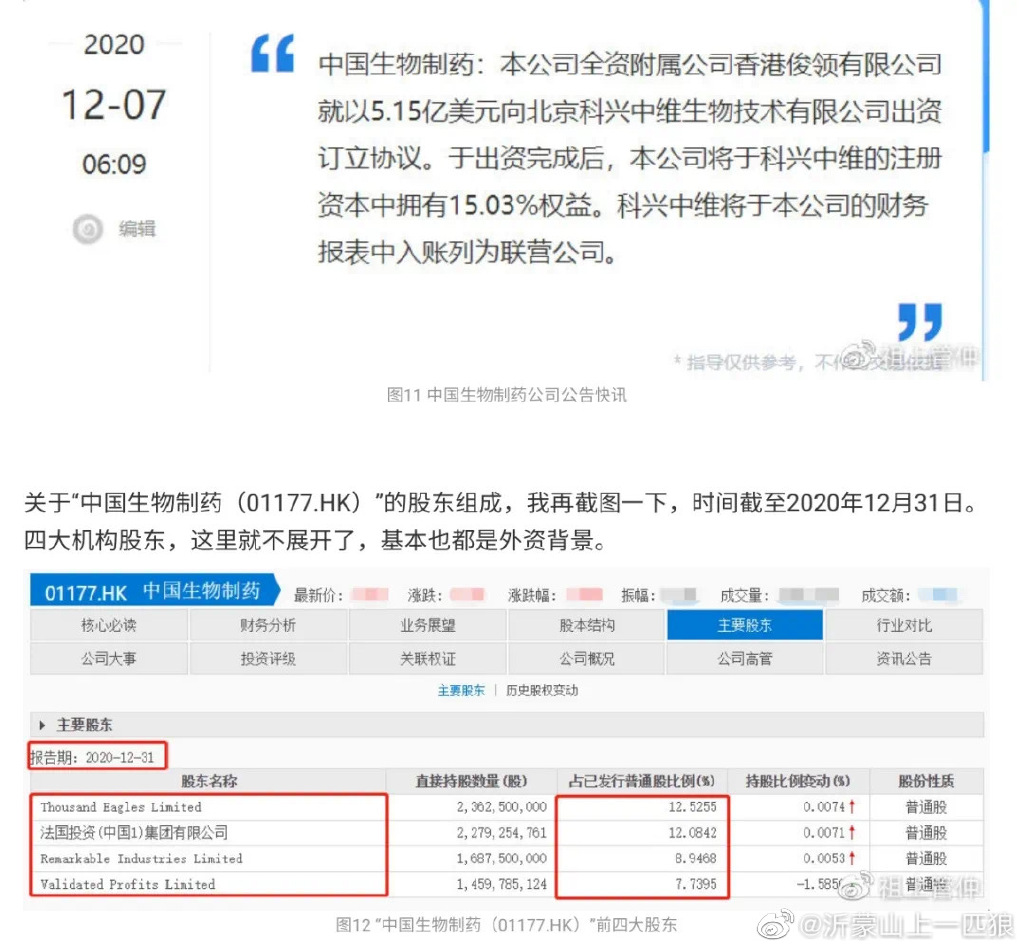This screenshot has width=1024, height=950.
Task: Switch to 业务展望 tab
Action: tap(428, 625)
